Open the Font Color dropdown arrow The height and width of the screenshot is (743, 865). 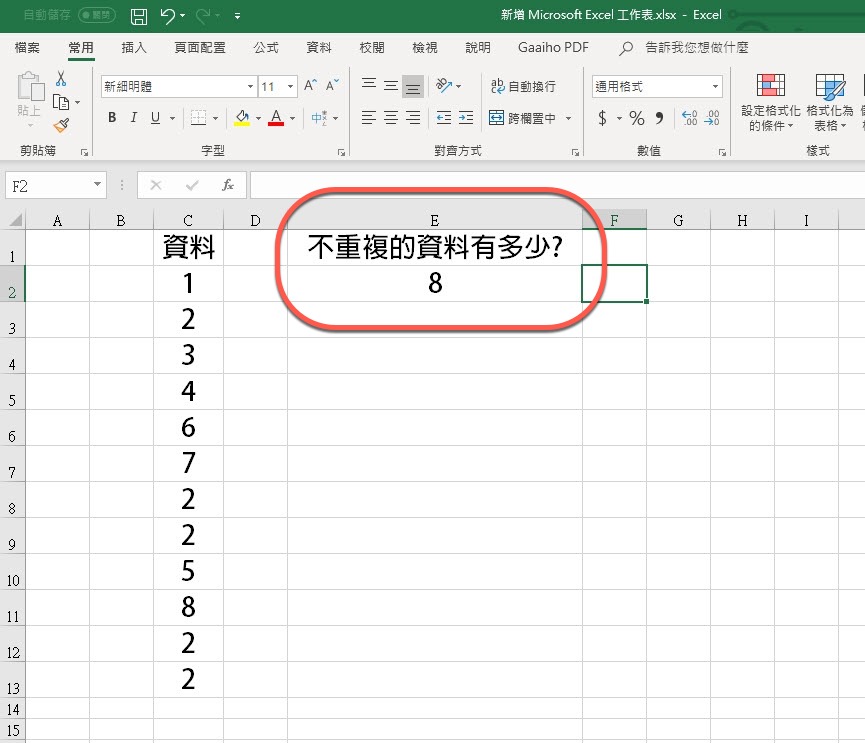[292, 118]
